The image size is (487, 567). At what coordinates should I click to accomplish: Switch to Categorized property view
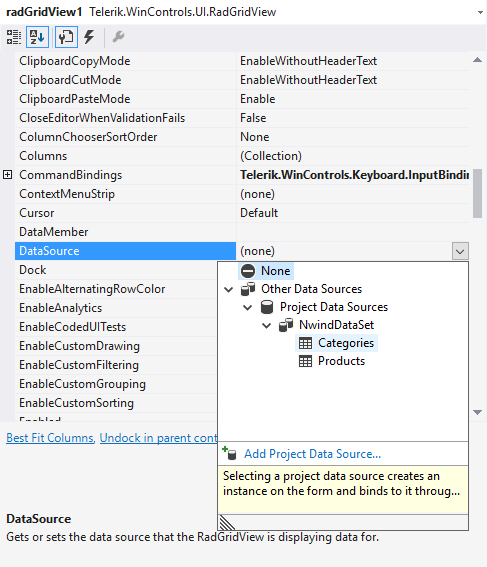(14, 37)
